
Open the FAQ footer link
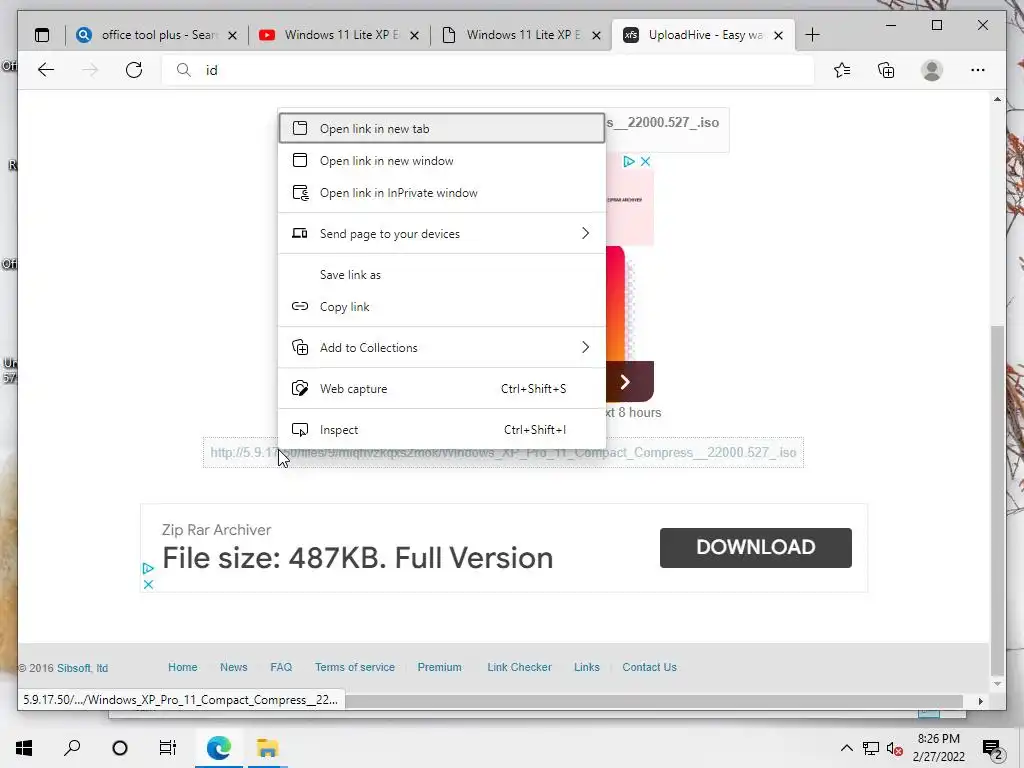point(281,667)
